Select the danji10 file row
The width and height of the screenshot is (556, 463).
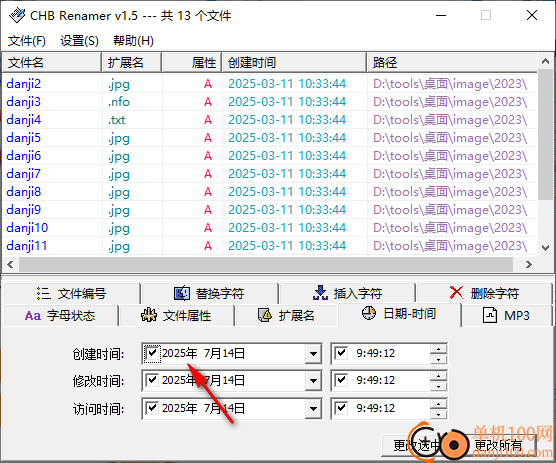(269, 228)
